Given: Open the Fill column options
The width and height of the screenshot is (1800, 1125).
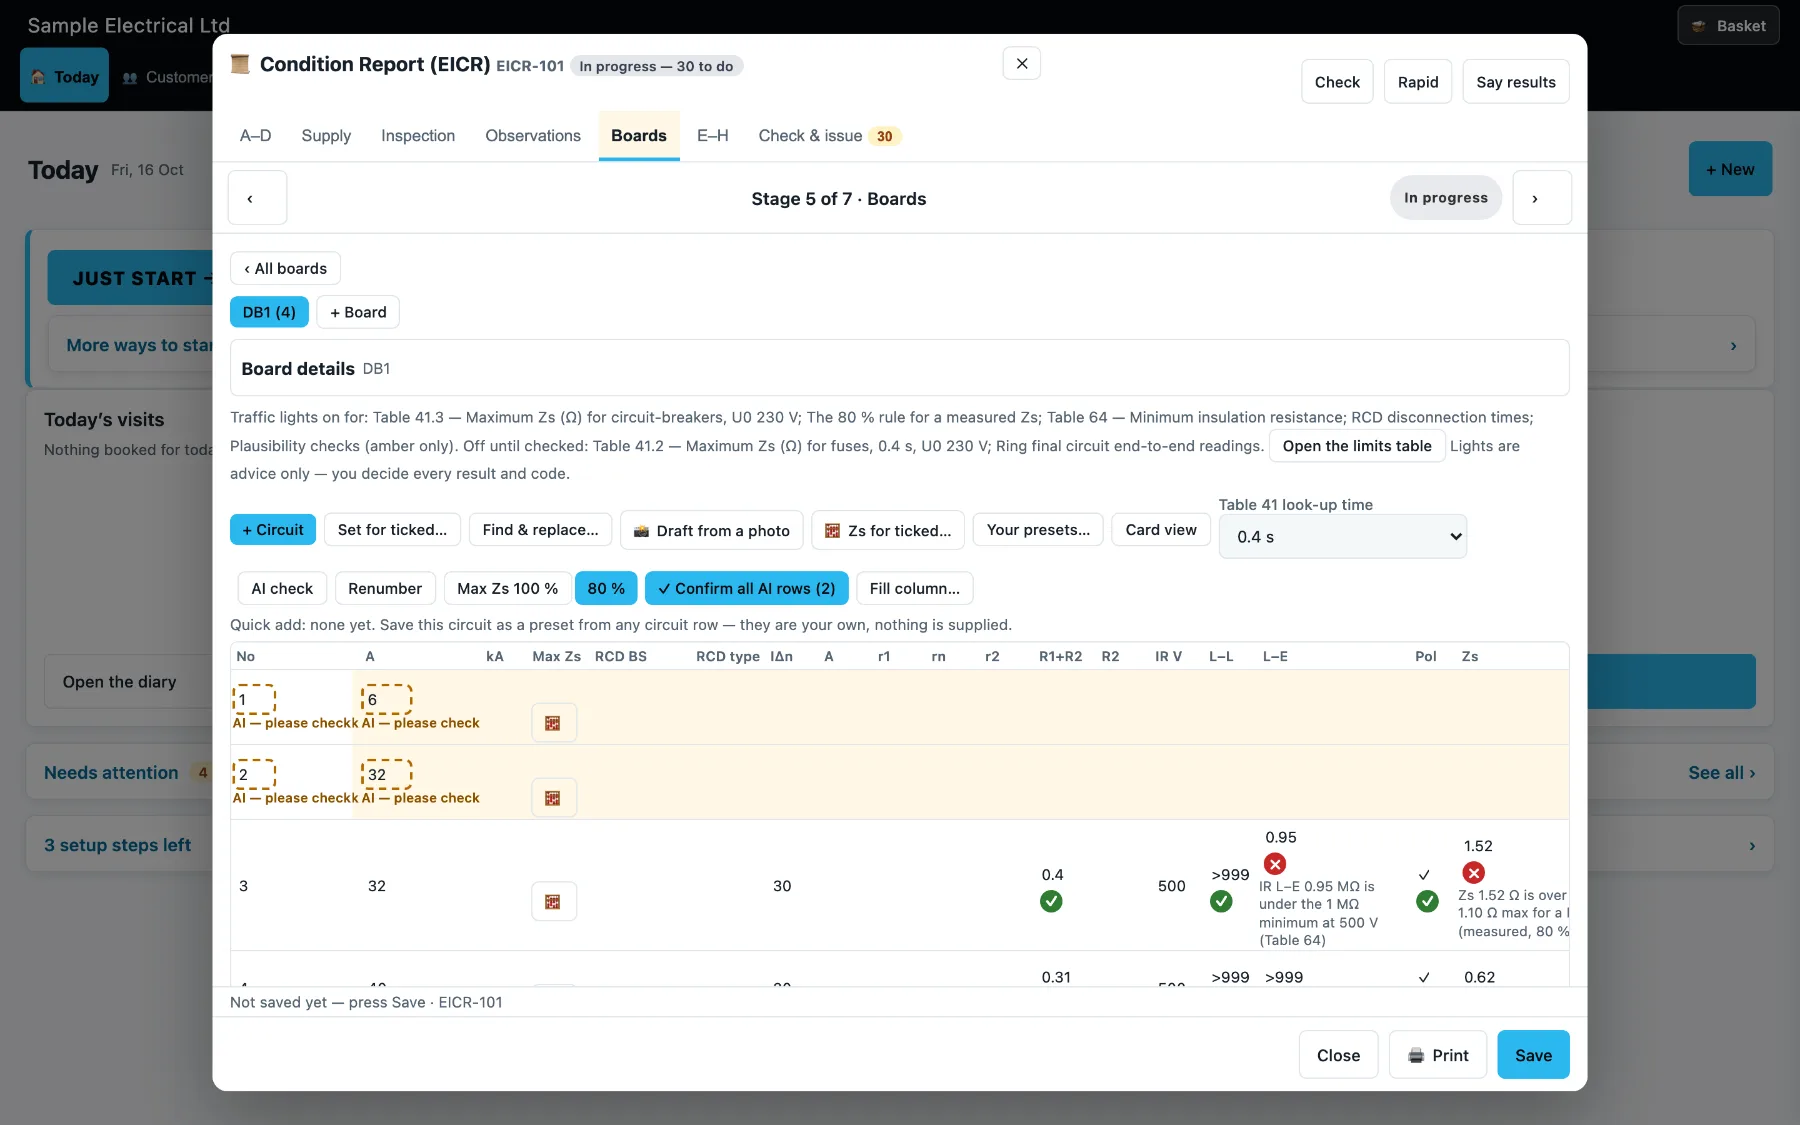Looking at the screenshot, I should [915, 588].
